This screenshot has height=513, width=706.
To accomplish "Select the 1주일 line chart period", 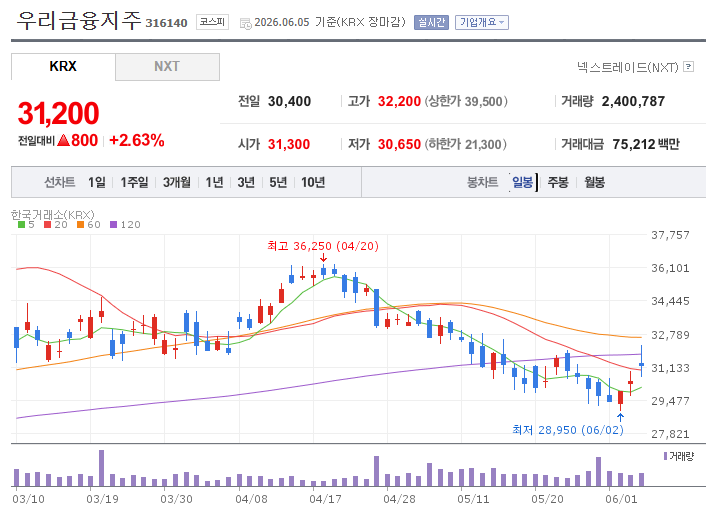I will (x=134, y=182).
